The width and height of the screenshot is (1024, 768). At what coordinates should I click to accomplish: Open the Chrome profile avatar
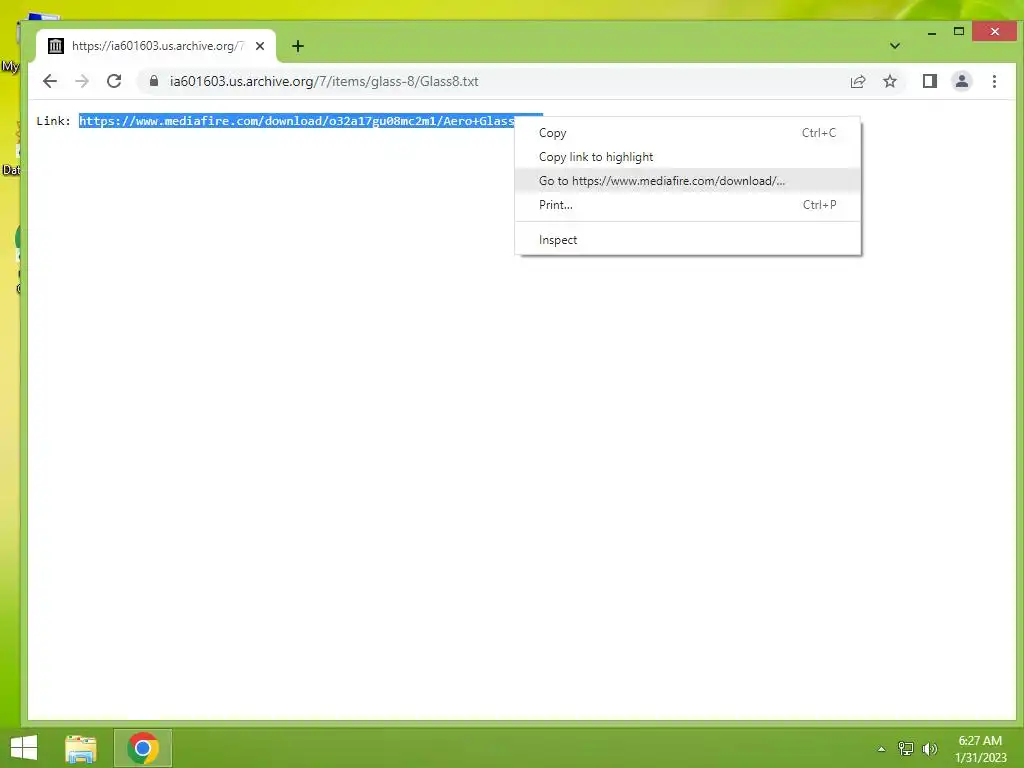click(961, 81)
